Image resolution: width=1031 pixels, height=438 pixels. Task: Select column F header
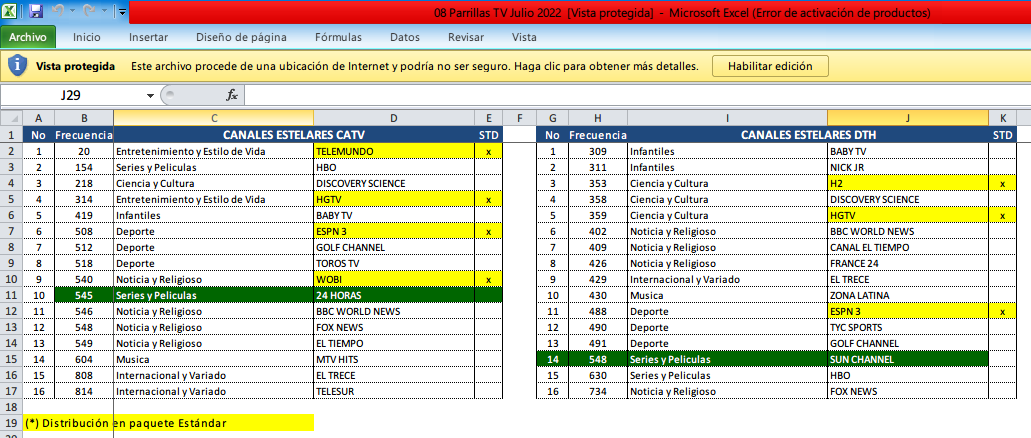point(519,118)
